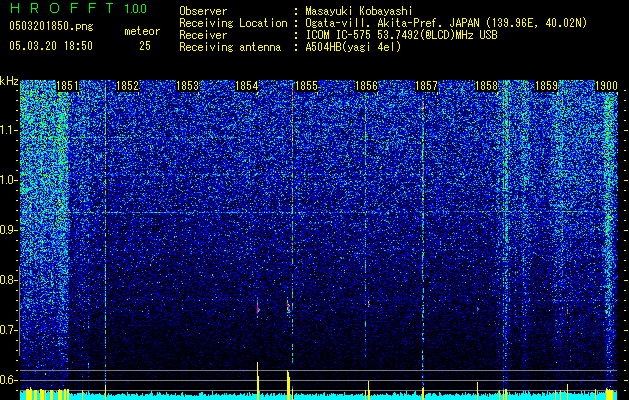Image resolution: width=629 pixels, height=400 pixels.
Task: Click the HROFFT 1.0.0 title text
Action: 78,8
